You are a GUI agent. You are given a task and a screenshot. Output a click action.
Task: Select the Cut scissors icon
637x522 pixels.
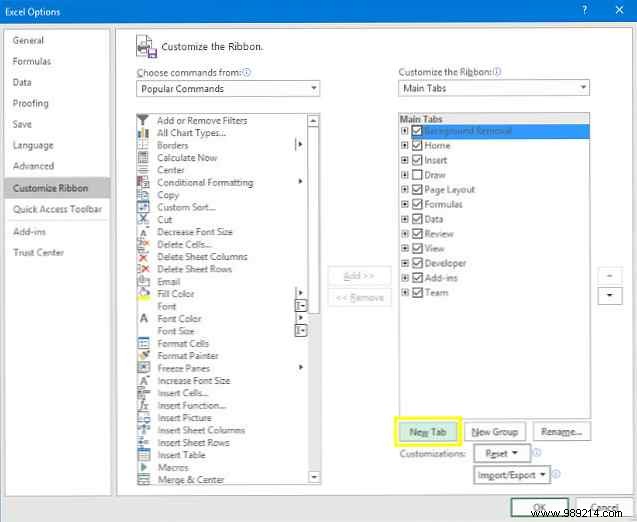click(143, 220)
